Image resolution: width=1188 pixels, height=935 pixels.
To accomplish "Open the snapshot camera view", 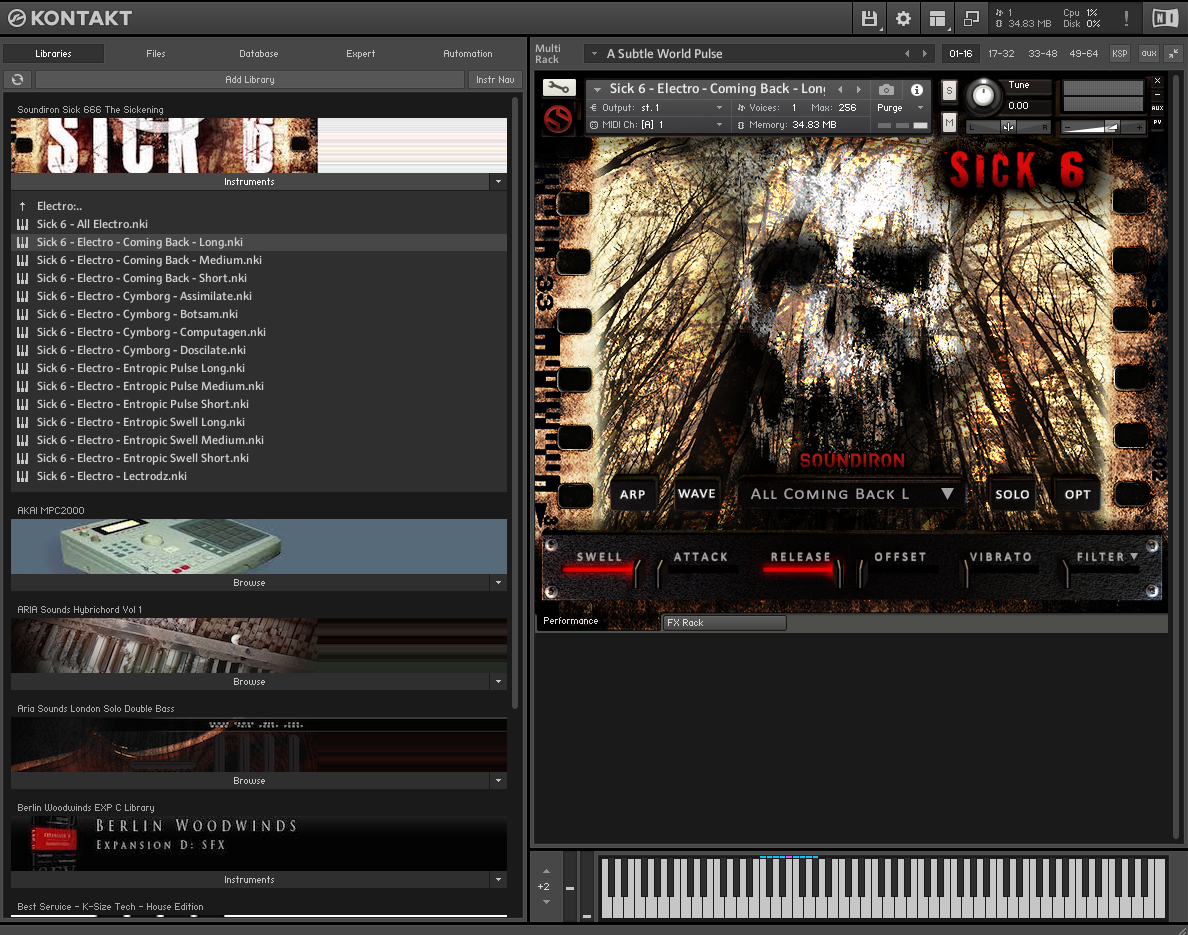I will [x=886, y=89].
